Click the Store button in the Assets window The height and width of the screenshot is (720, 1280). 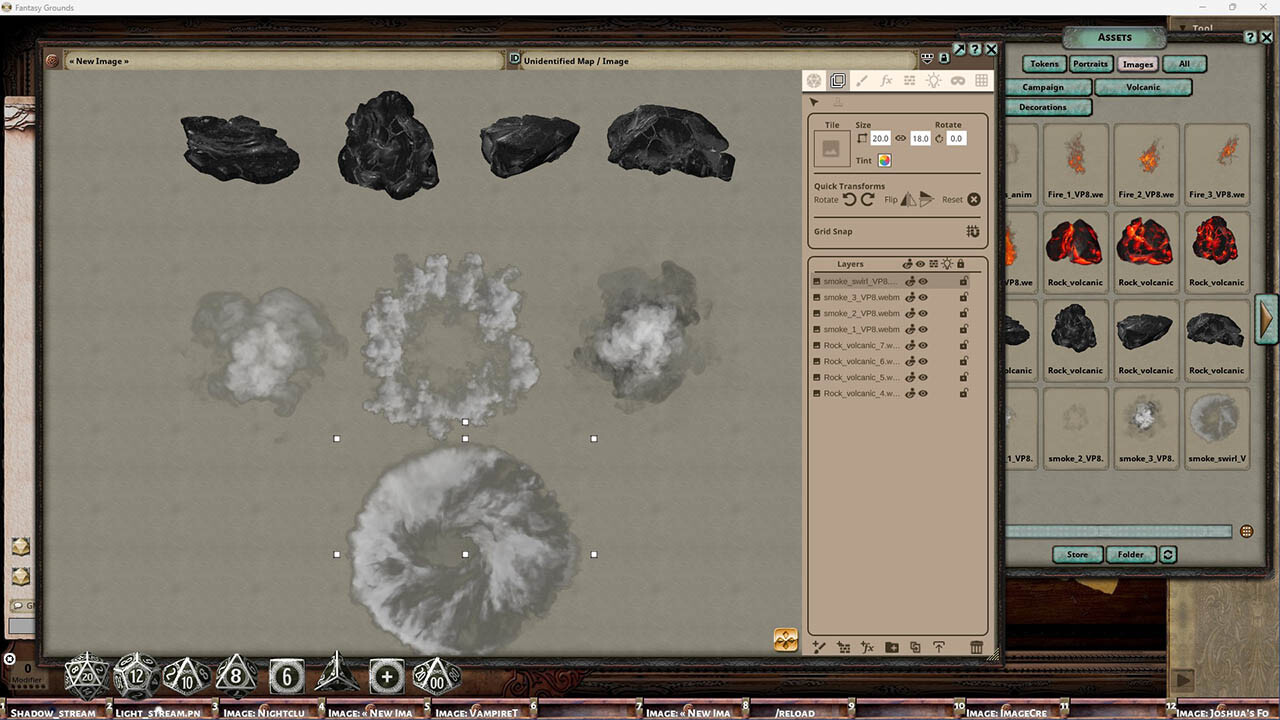tap(1077, 554)
